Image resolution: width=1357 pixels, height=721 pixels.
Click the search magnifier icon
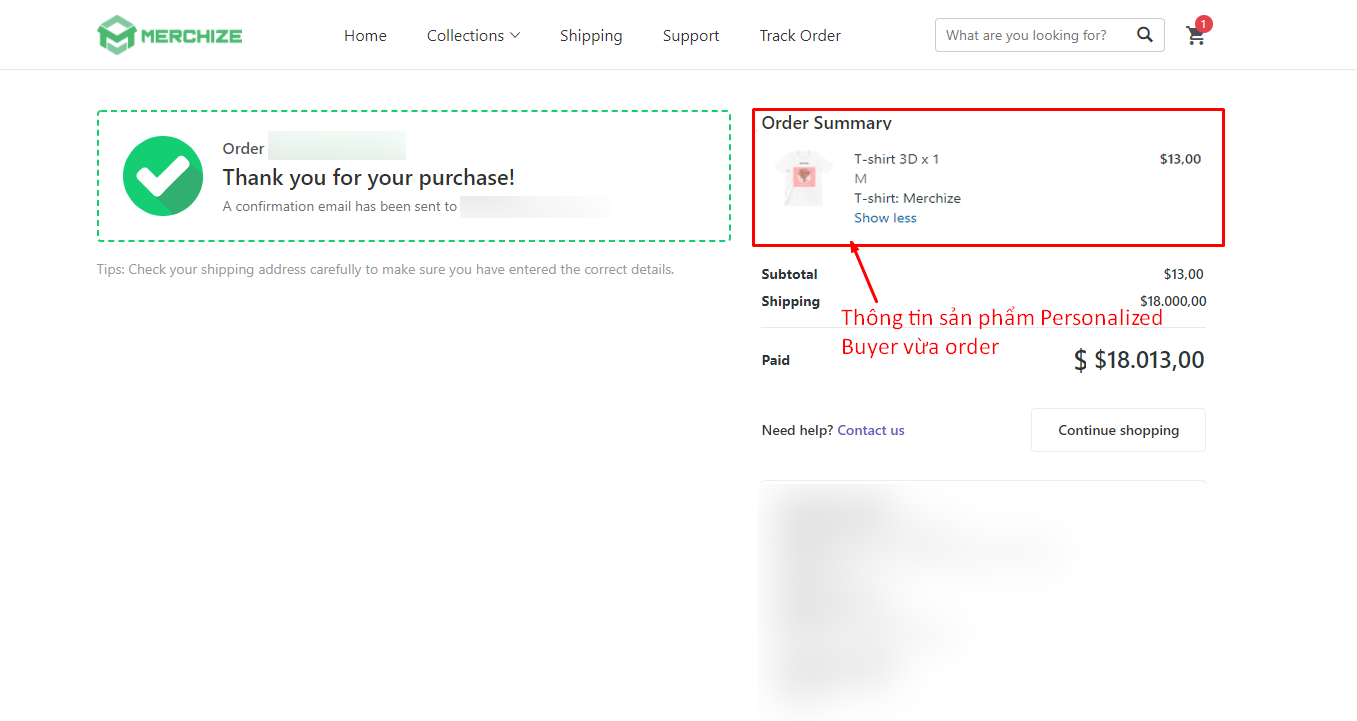[x=1145, y=35]
